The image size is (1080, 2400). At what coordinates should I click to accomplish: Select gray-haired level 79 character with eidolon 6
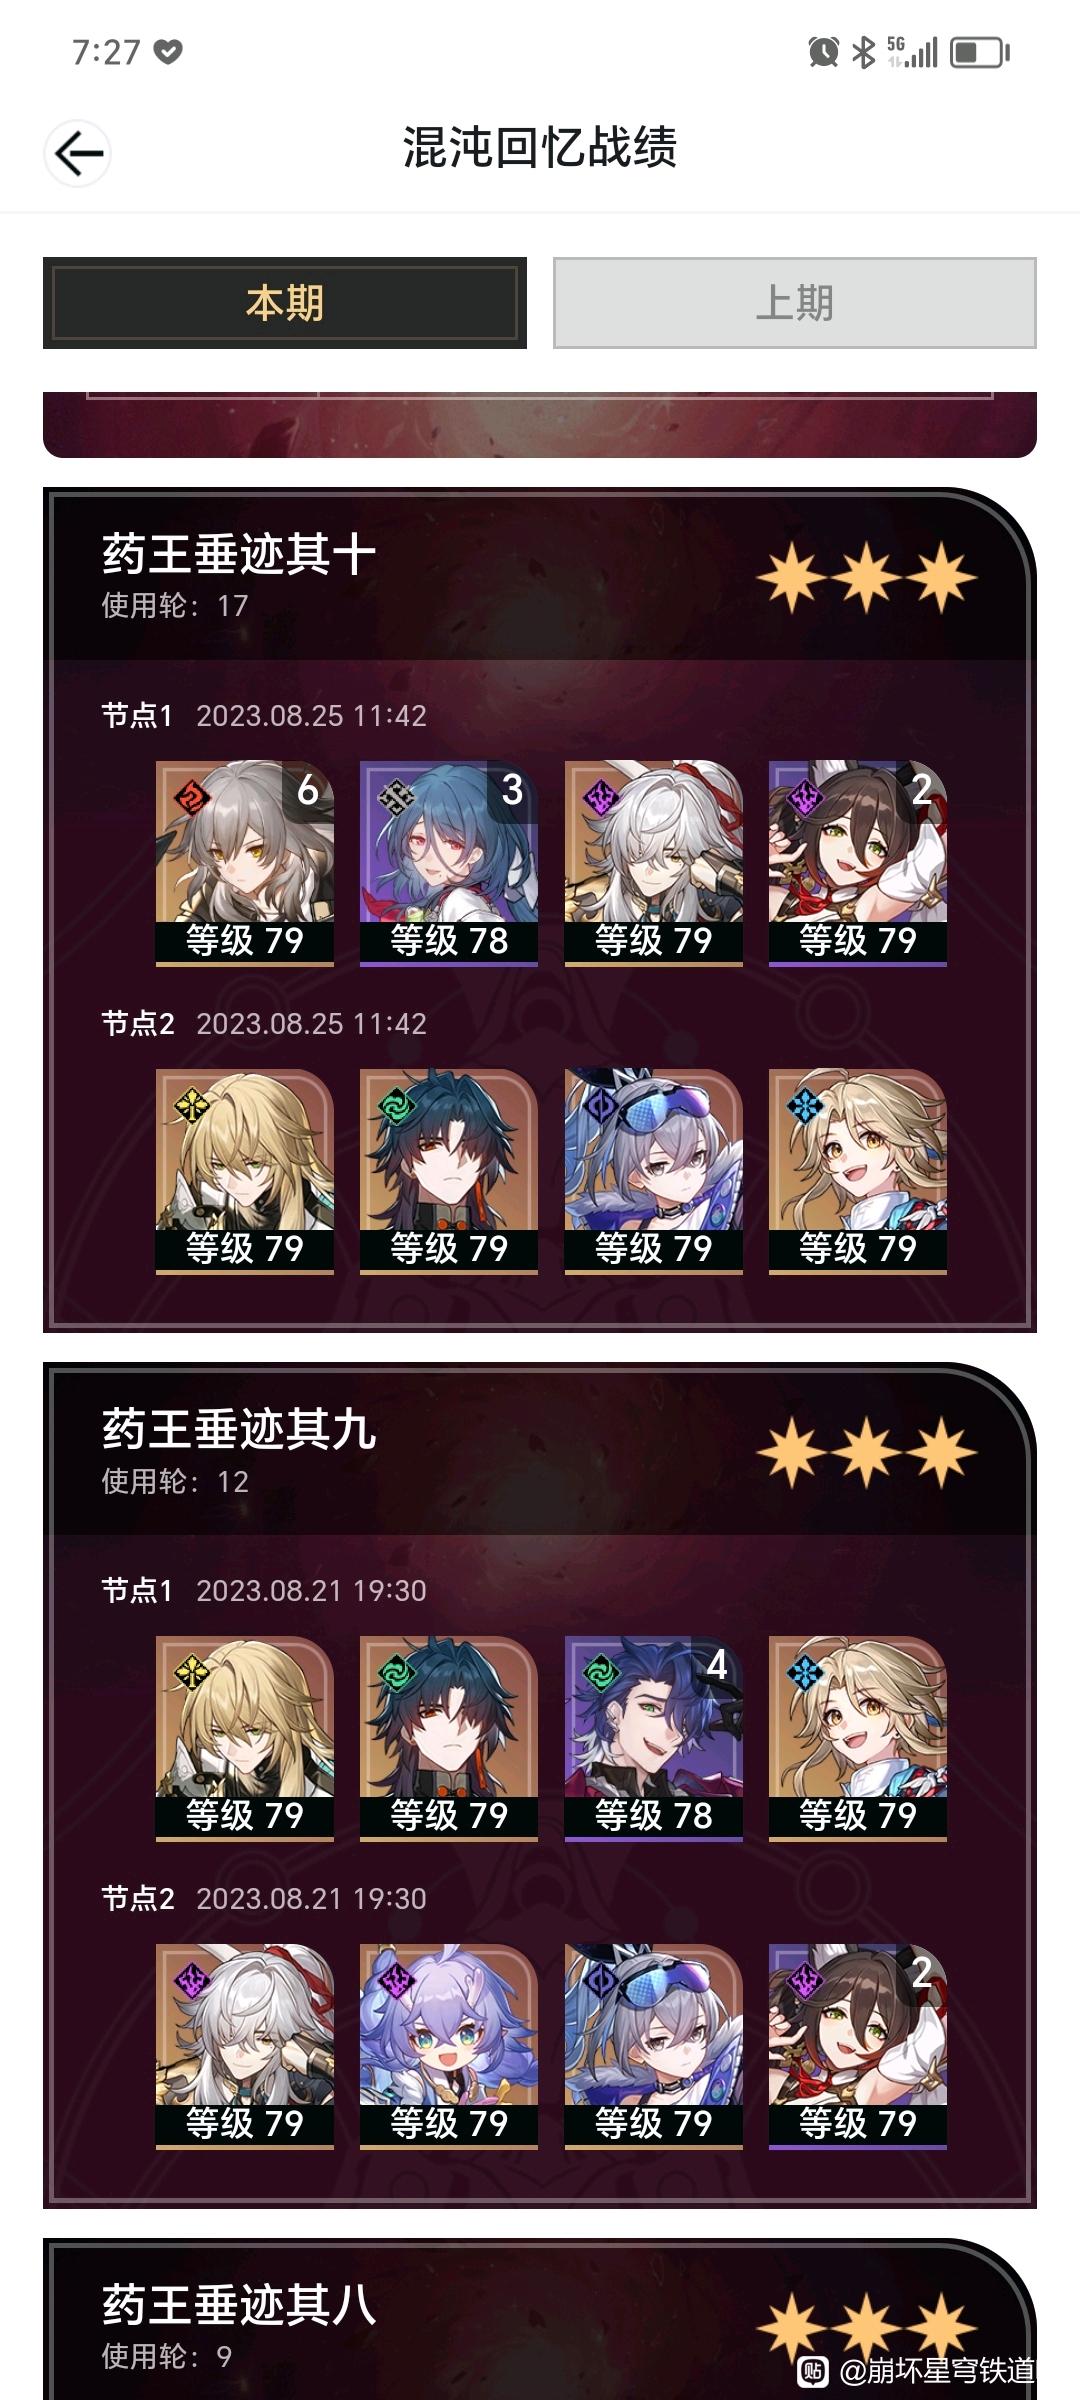[x=245, y=864]
